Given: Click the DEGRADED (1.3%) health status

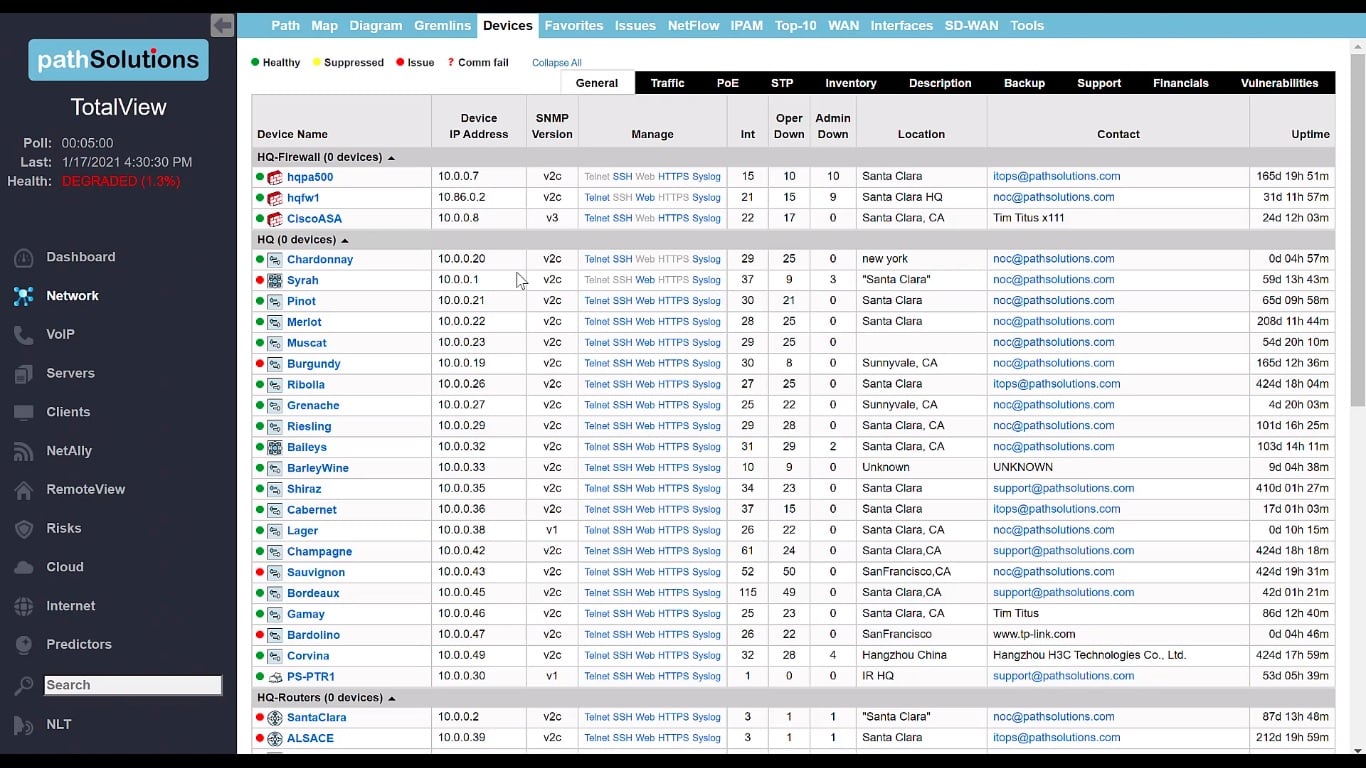Looking at the screenshot, I should point(121,182).
